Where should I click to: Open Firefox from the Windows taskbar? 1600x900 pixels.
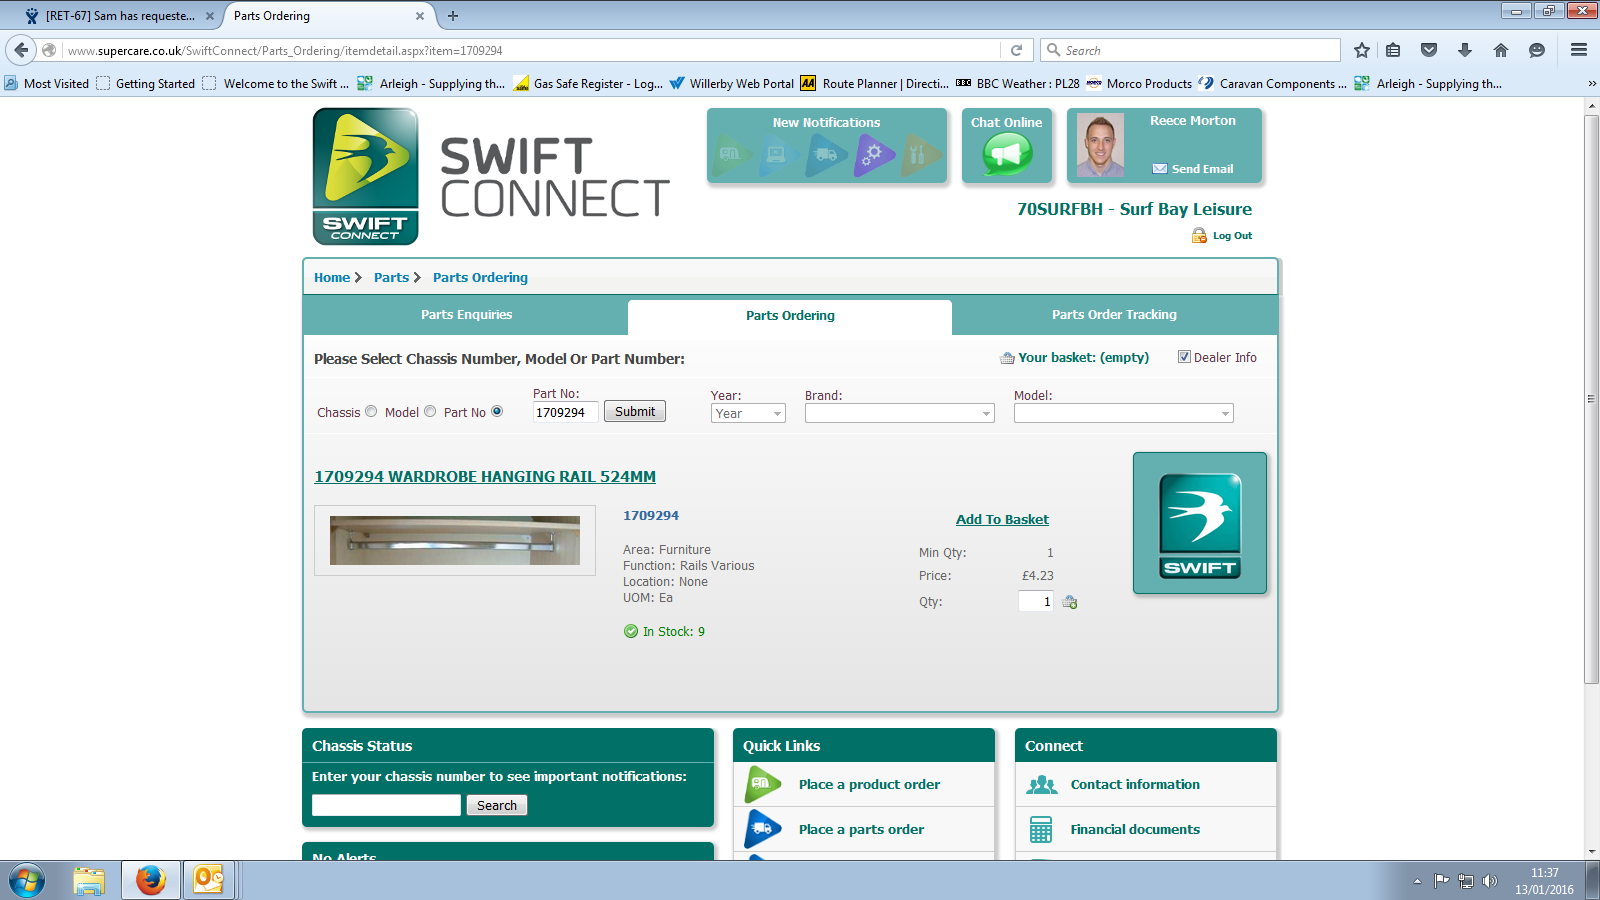tap(151, 880)
